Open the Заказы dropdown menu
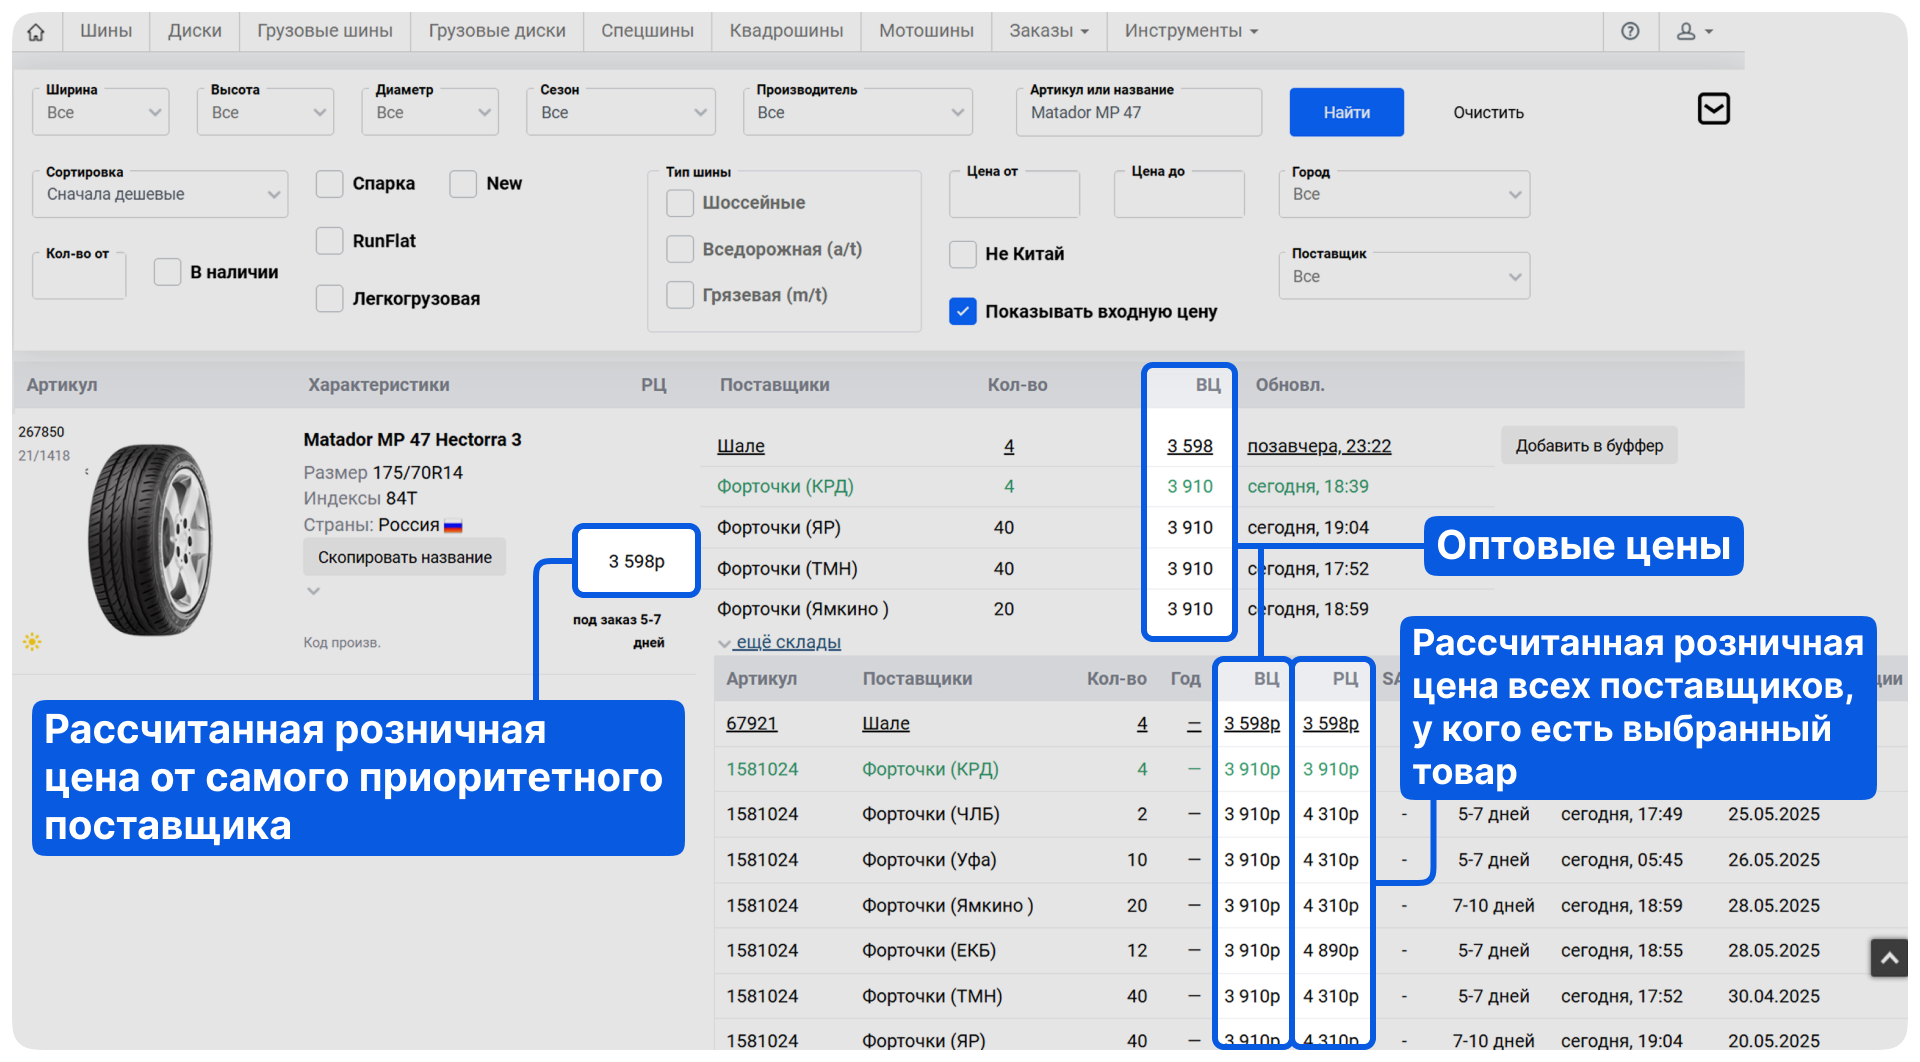The width and height of the screenshot is (1920, 1062). 1049,31
